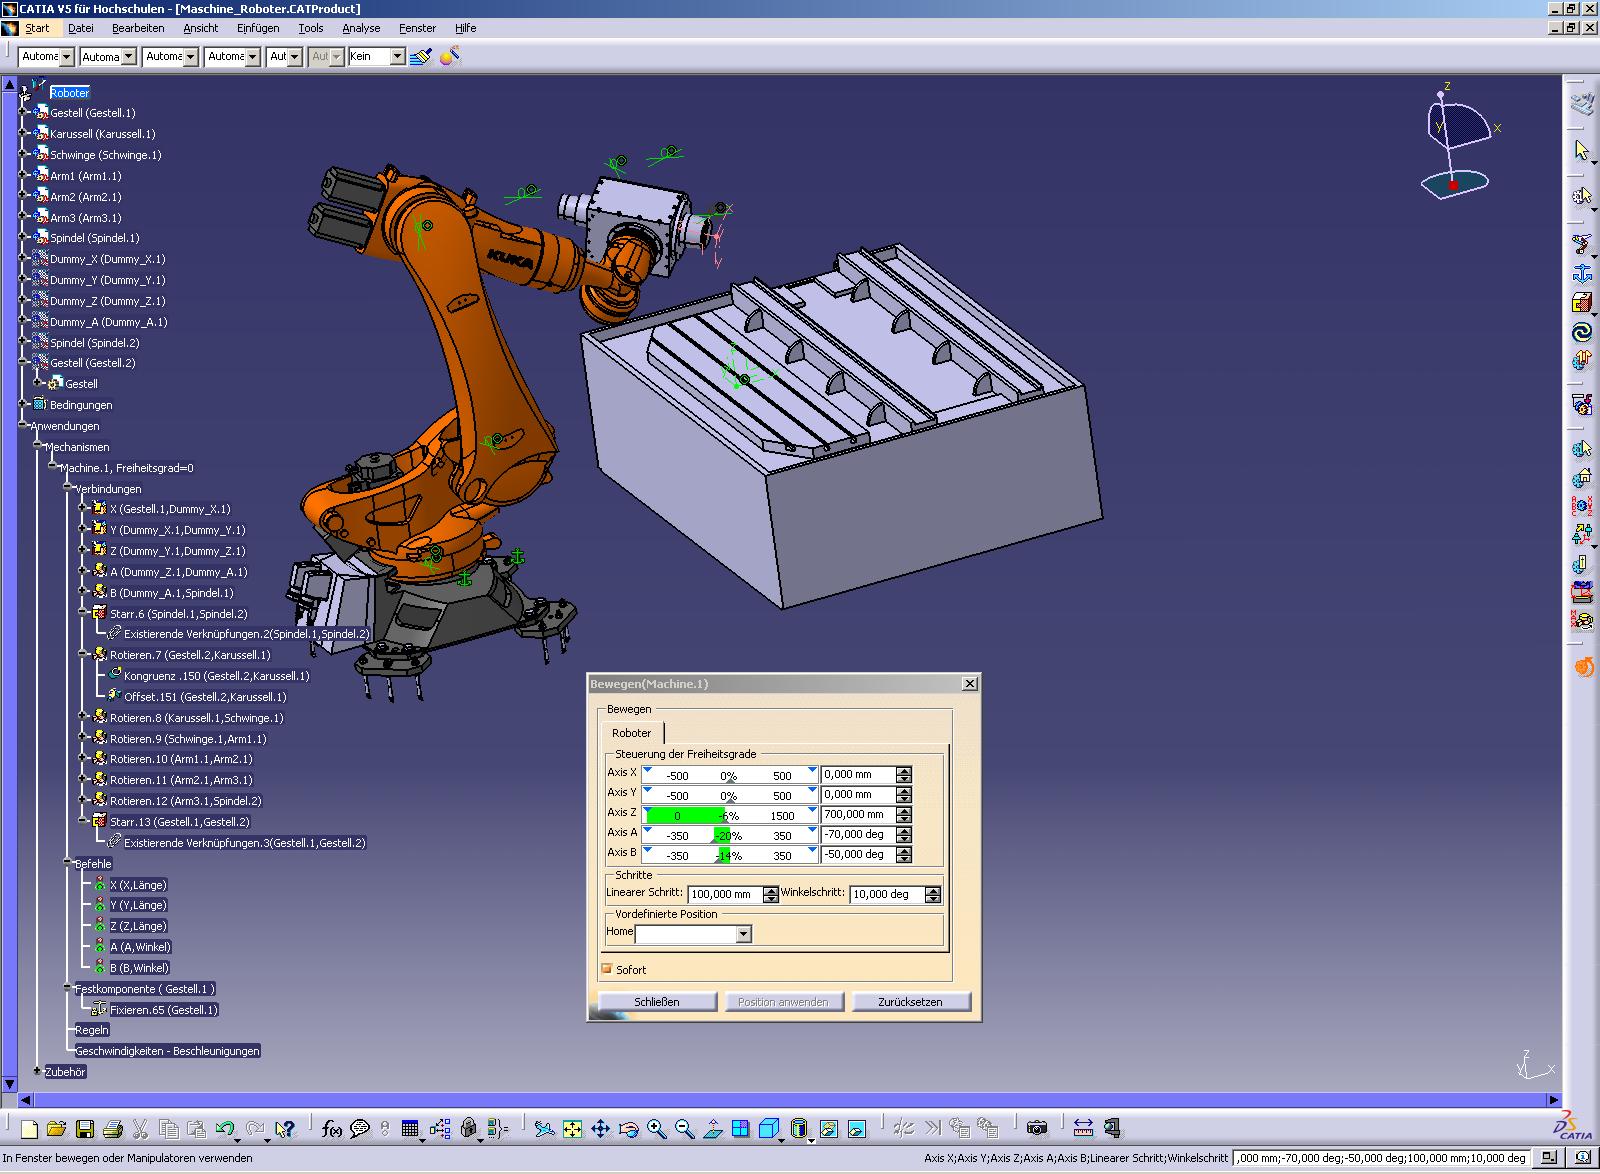The width and height of the screenshot is (1600, 1174).
Task: Save using the floppy disk icon
Action: (85, 1129)
